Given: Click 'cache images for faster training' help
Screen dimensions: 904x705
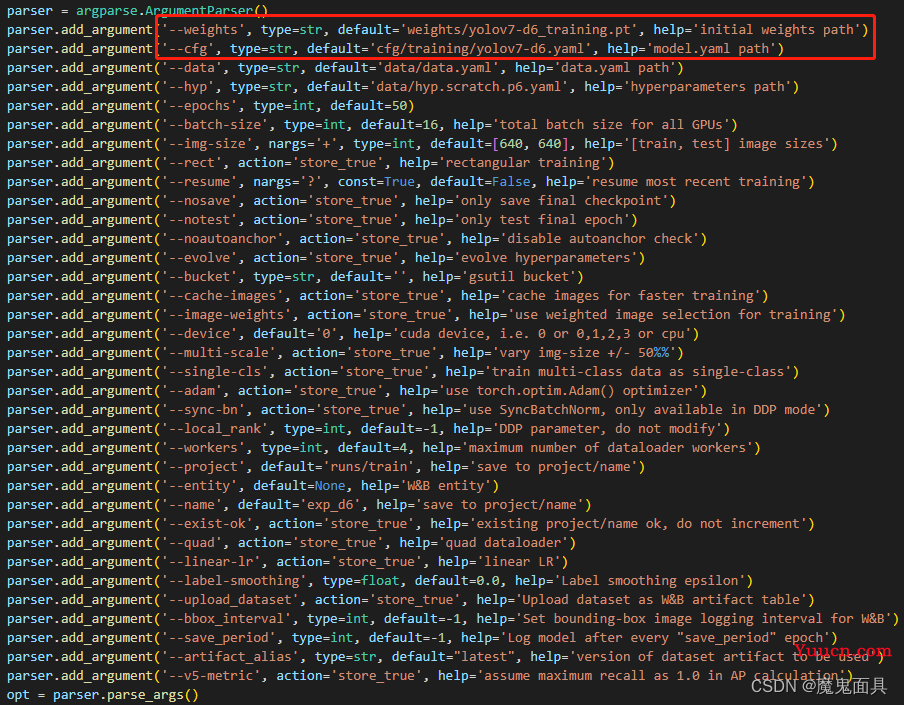Looking at the screenshot, I should tap(631, 296).
